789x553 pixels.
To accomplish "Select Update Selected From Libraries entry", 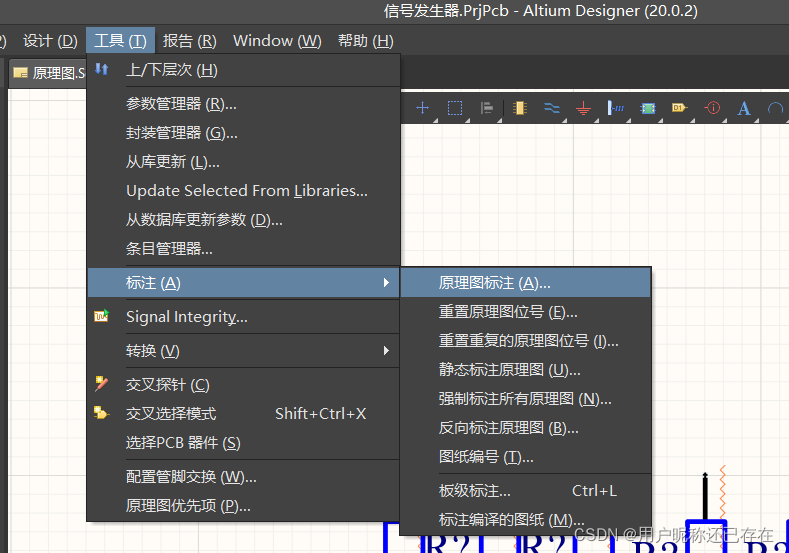I will click(244, 191).
